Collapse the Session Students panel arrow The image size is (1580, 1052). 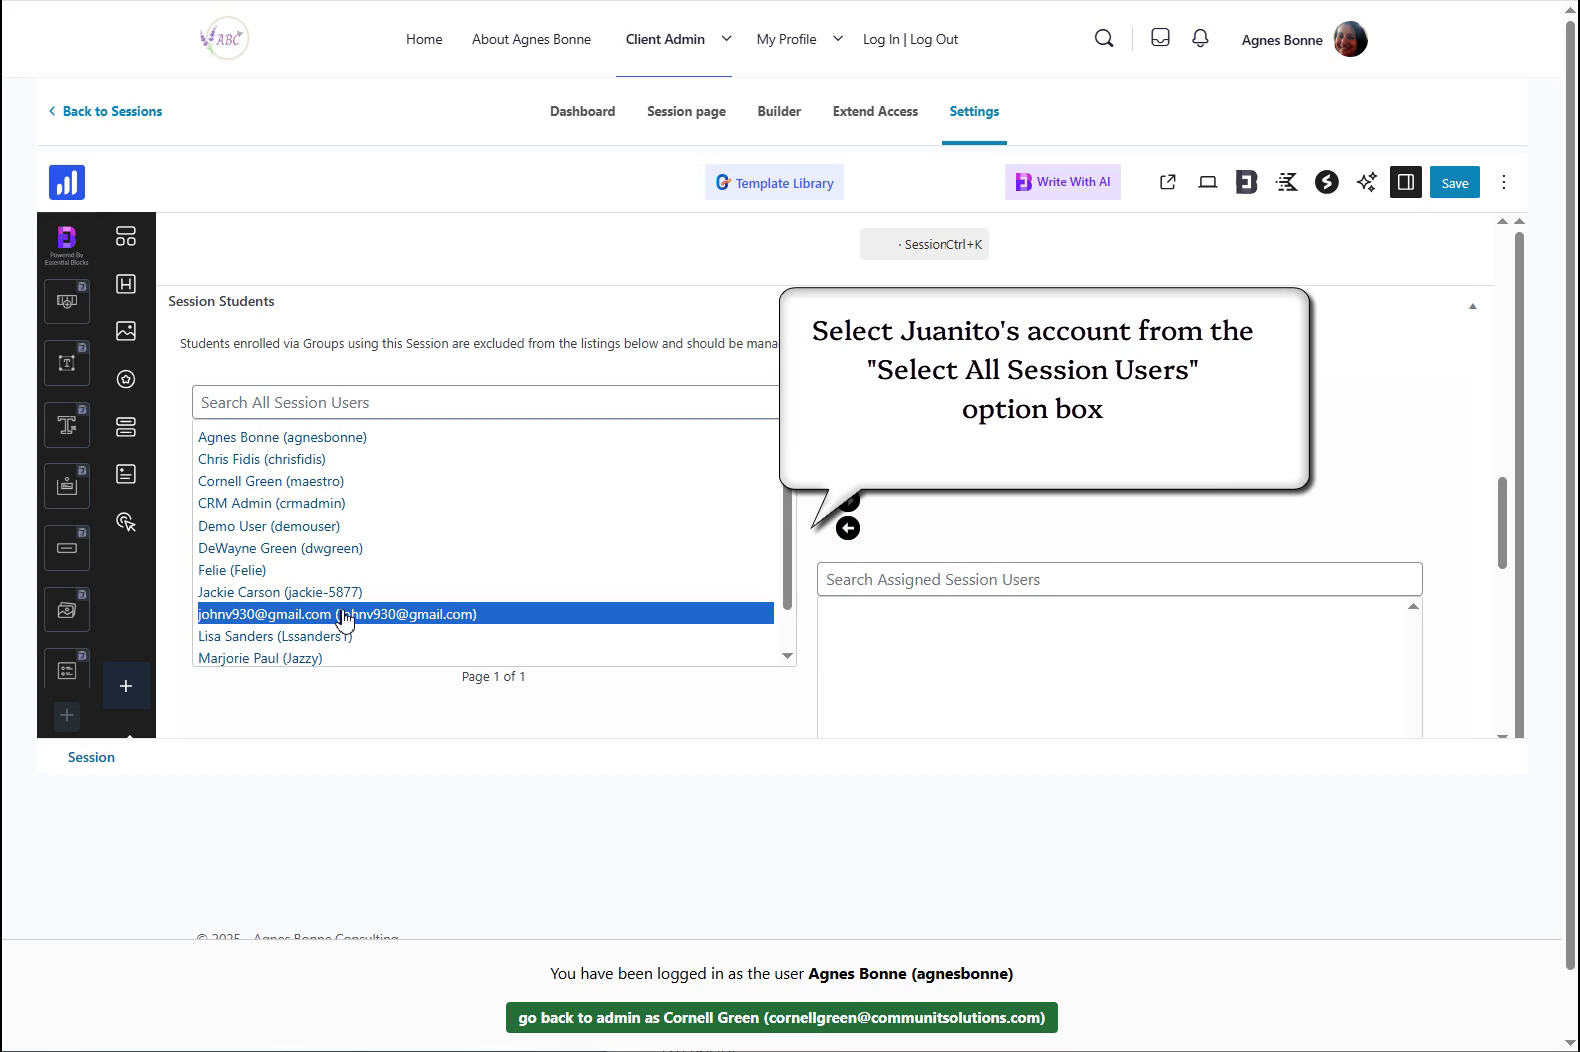coord(1472,306)
